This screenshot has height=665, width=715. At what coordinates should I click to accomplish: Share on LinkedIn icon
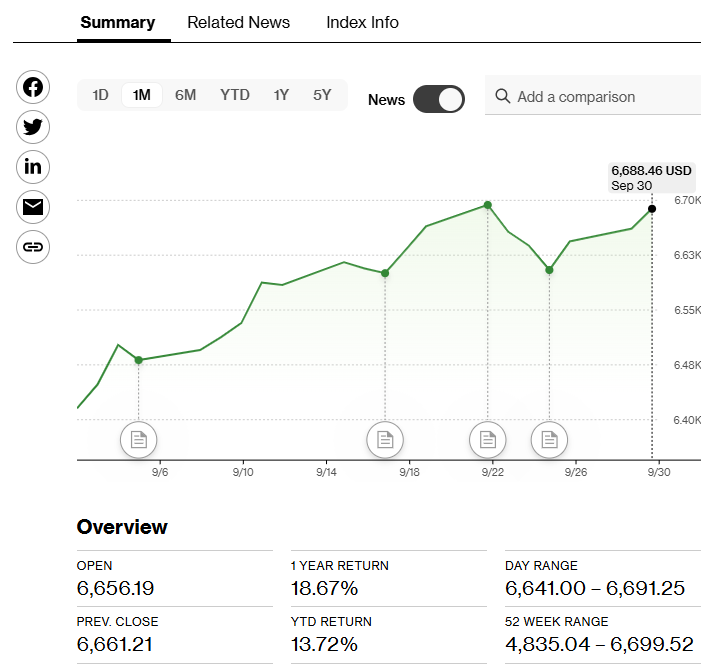pyautogui.click(x=33, y=167)
